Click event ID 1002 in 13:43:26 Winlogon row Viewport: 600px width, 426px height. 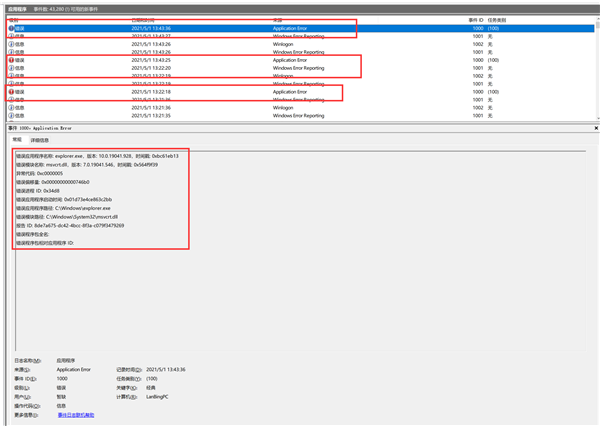tap(478, 44)
